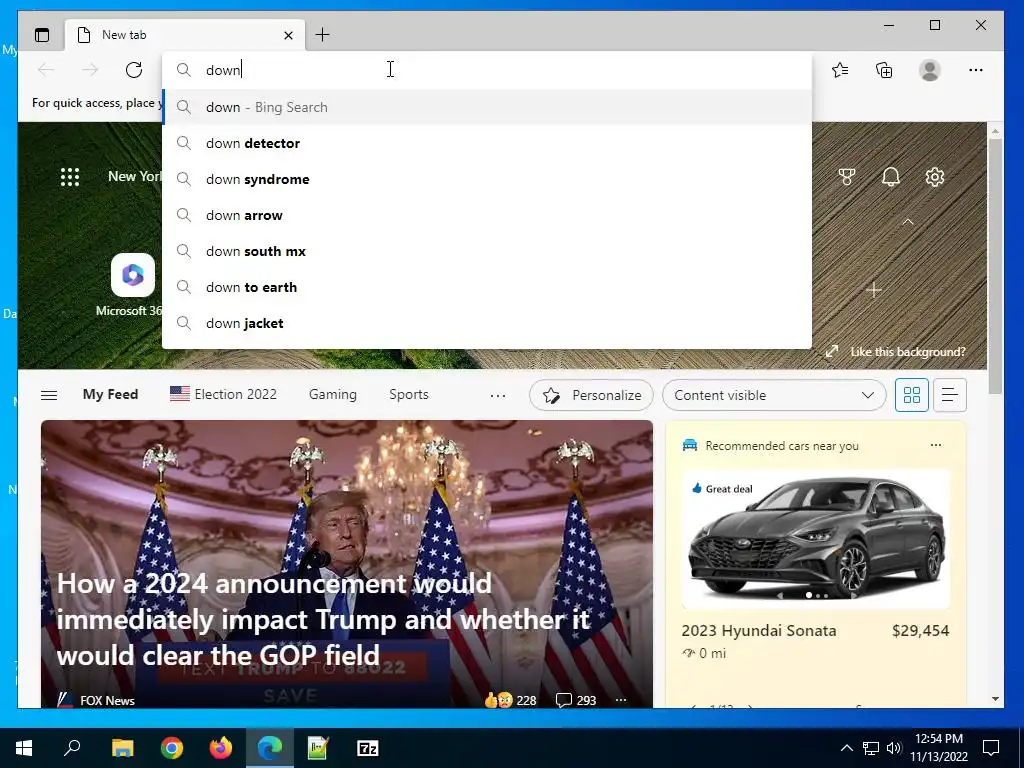This screenshot has height=768, width=1024.
Task: Click the Forward navigation arrow
Action: pyautogui.click(x=89, y=70)
